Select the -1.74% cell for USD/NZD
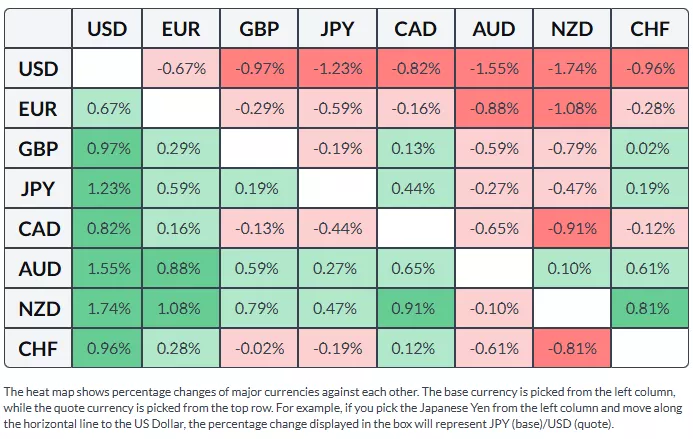The width and height of the screenshot is (693, 439). 571,69
